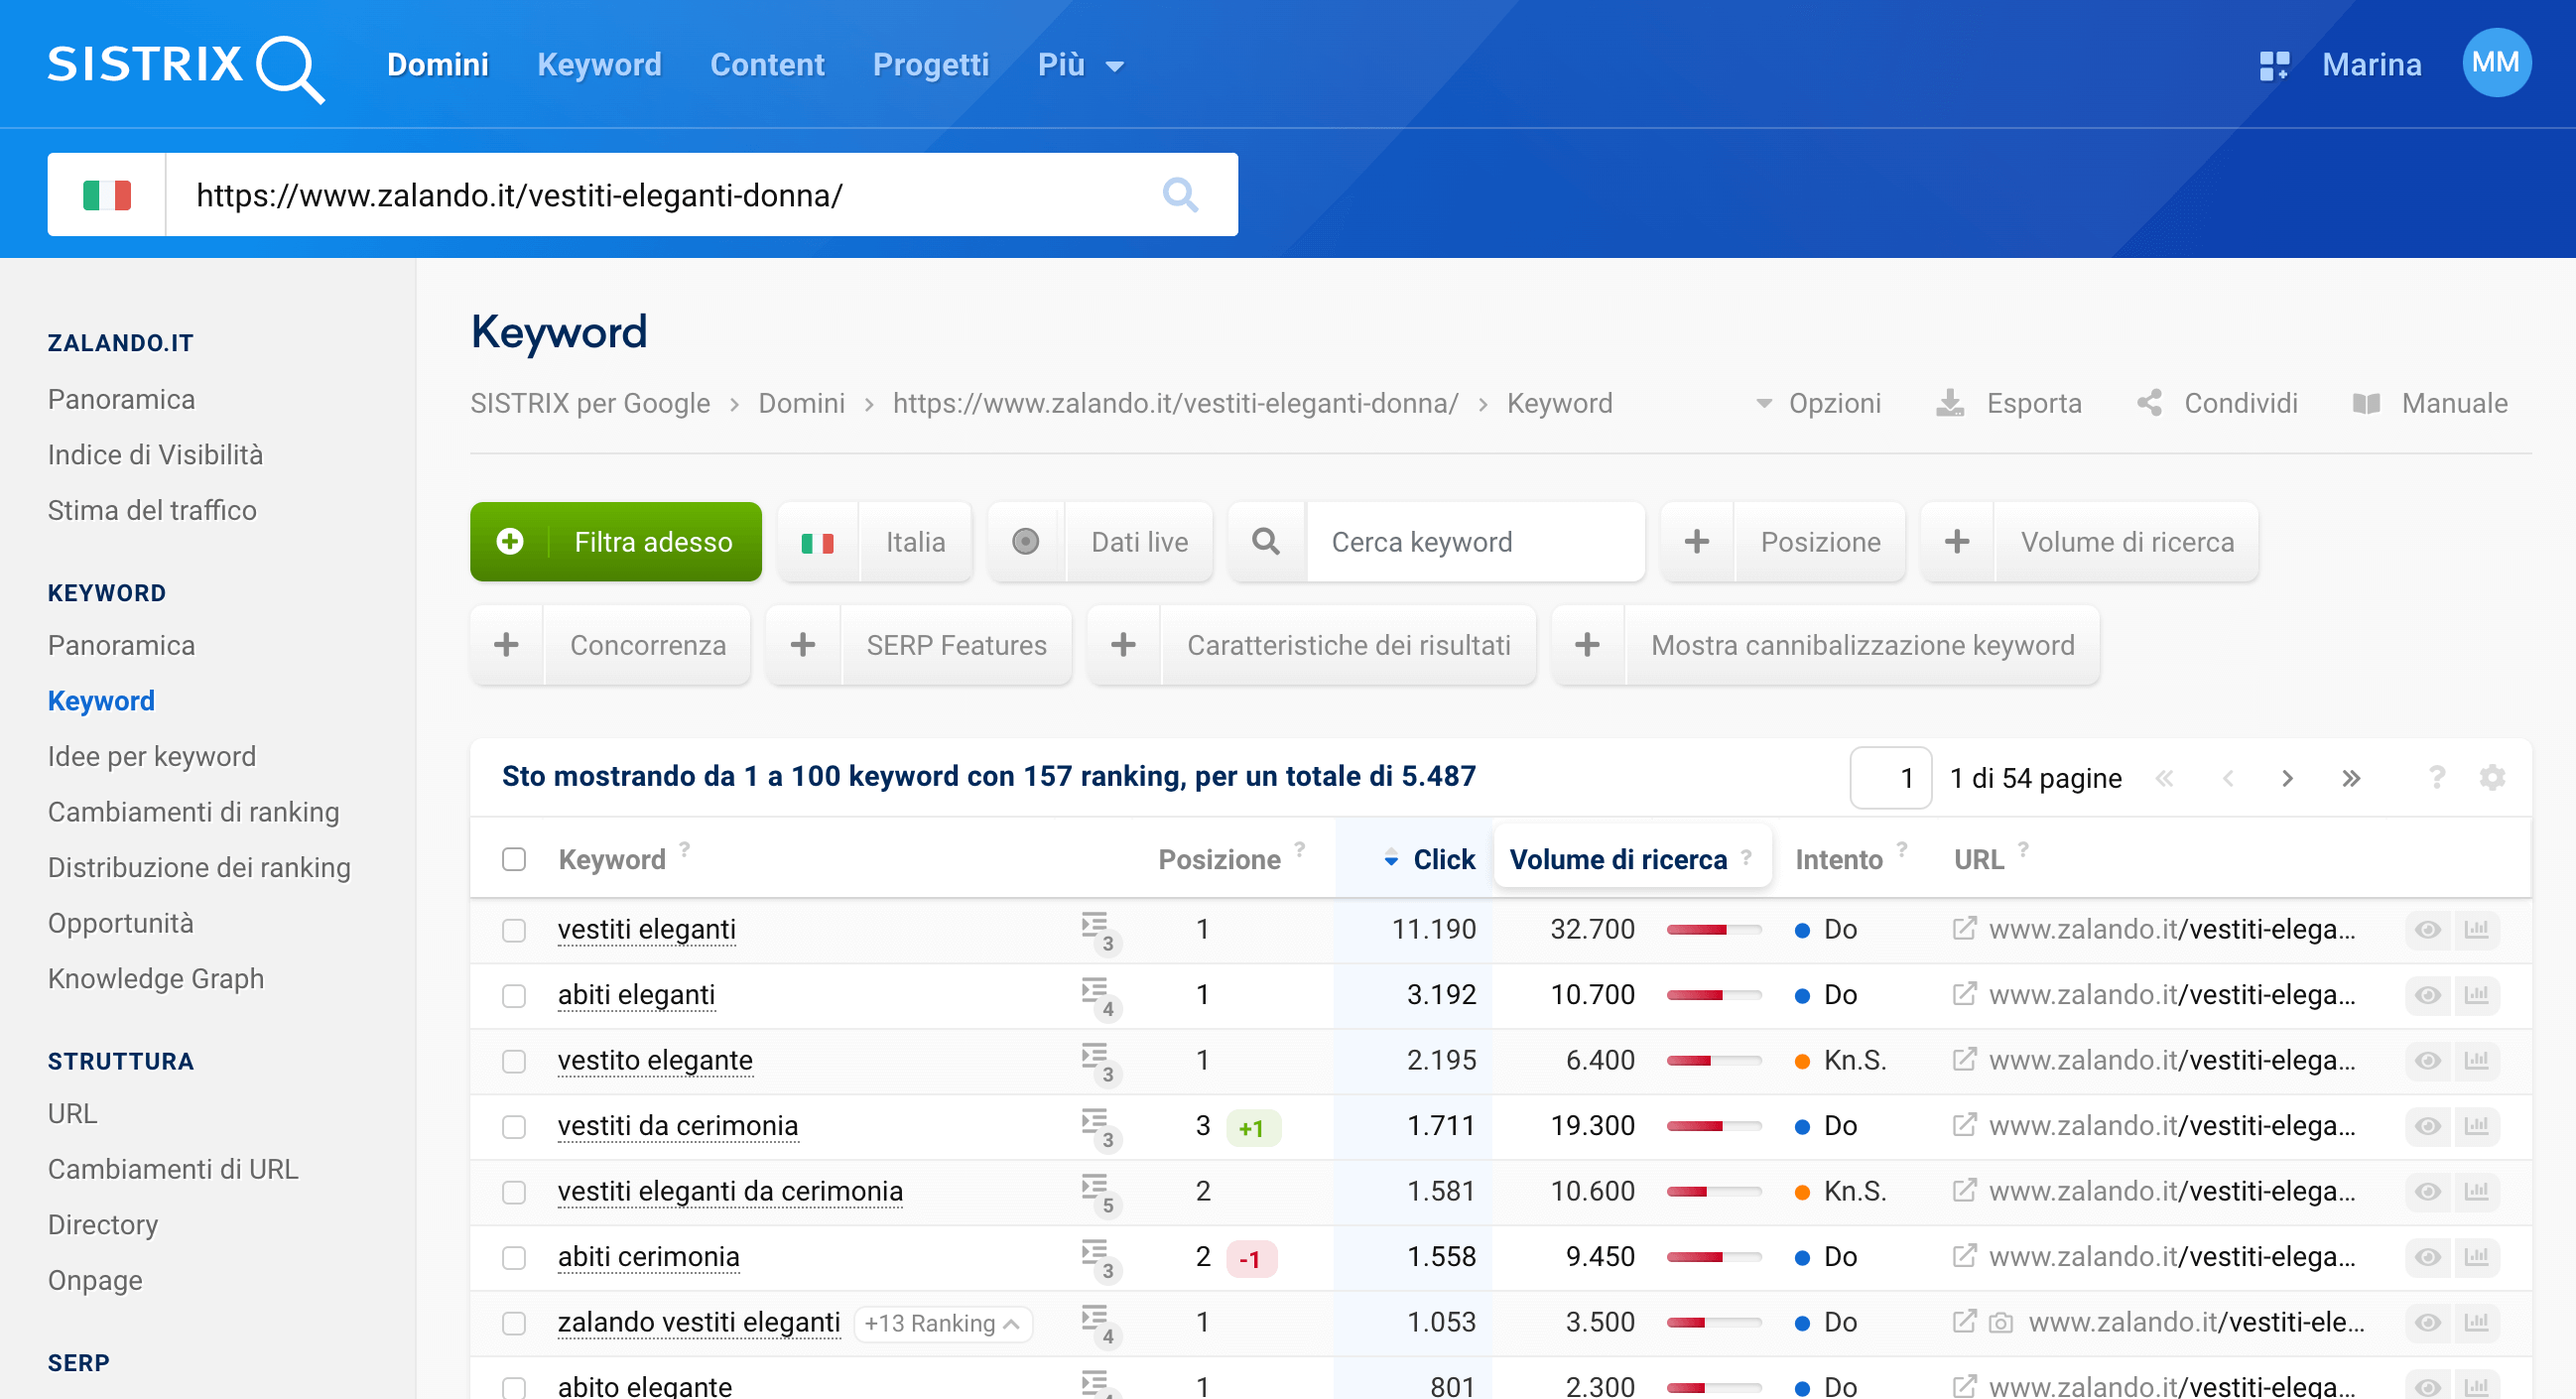Open the Dati live data selector

[x=1100, y=542]
